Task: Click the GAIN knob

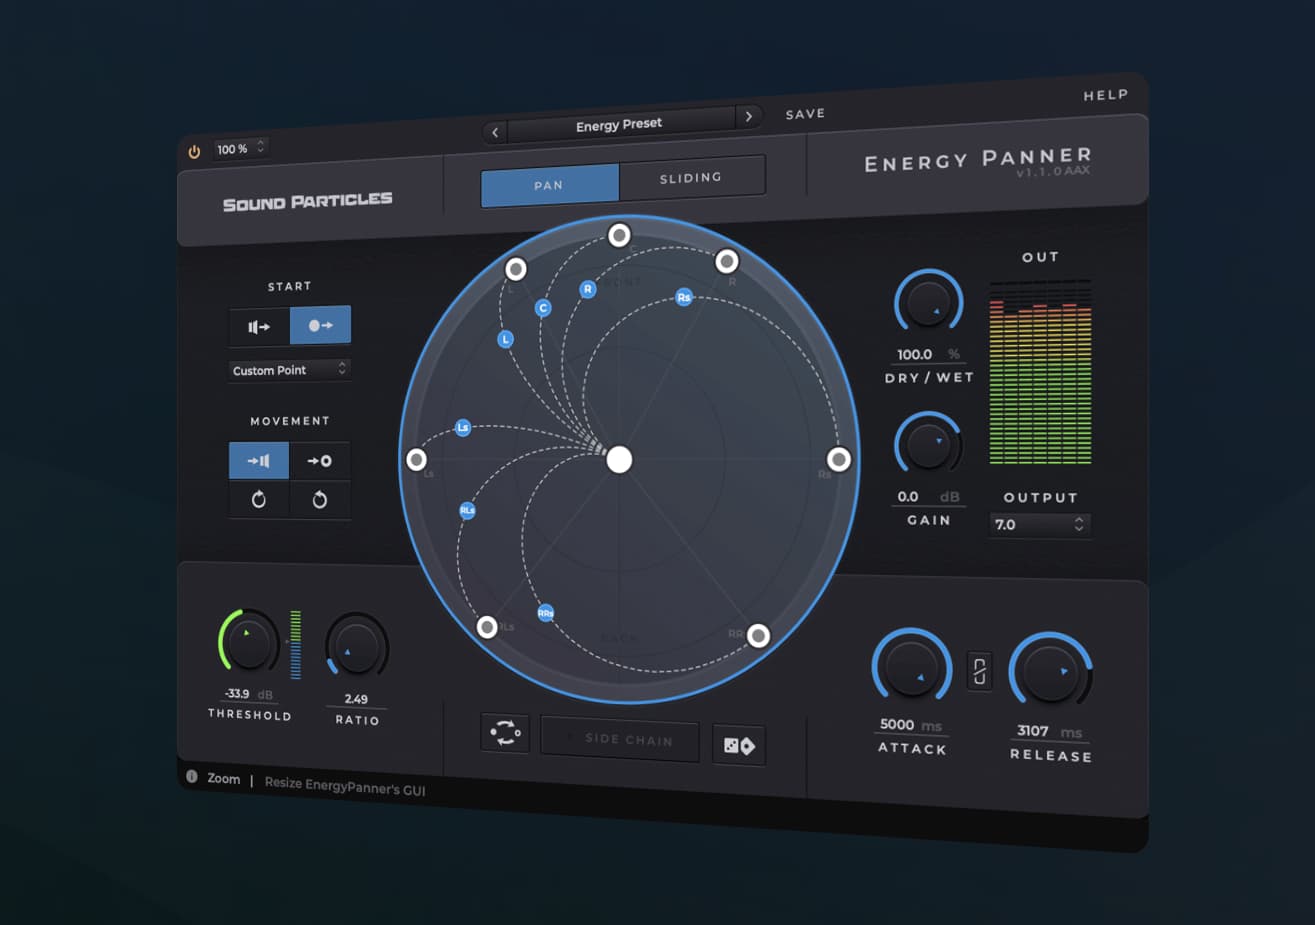Action: click(929, 444)
